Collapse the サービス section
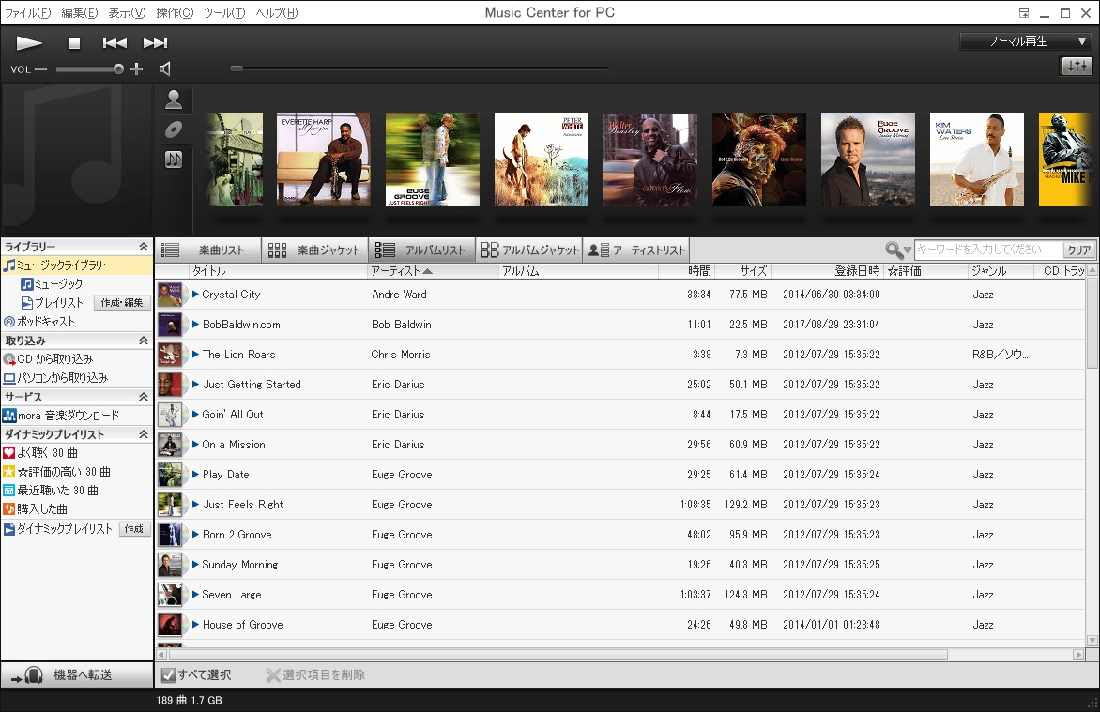Viewport: 1100px width, 712px height. point(143,396)
